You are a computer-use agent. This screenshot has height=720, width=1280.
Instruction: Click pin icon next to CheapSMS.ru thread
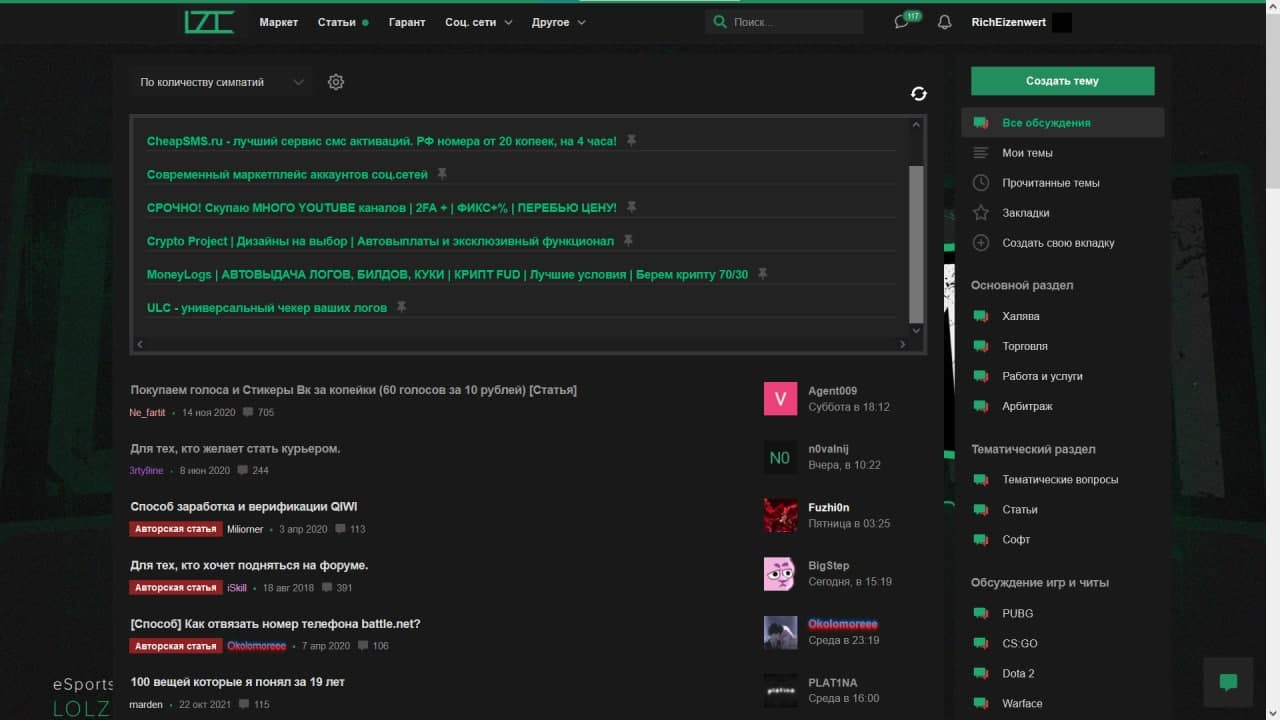[x=631, y=141]
